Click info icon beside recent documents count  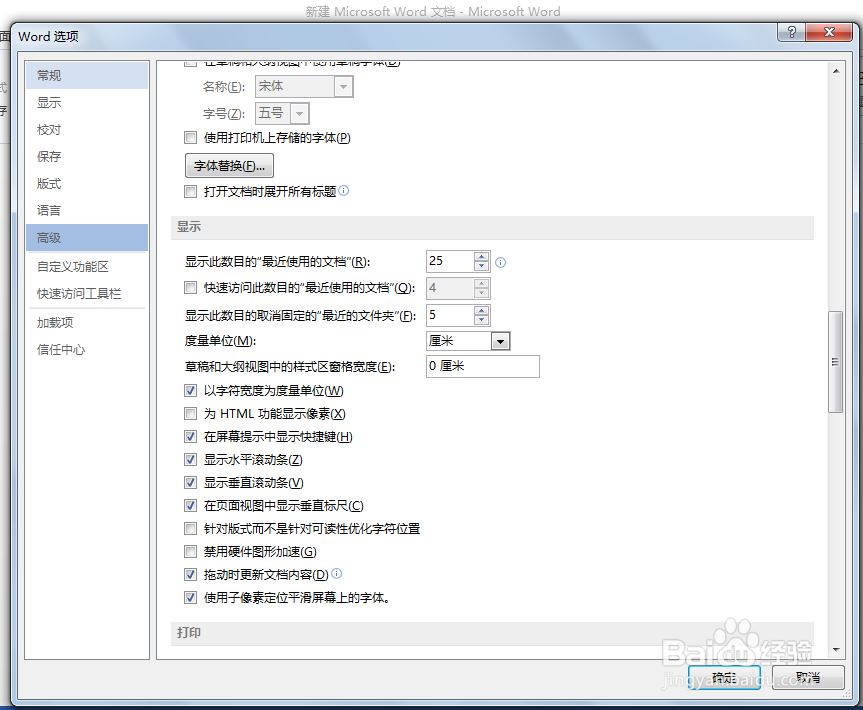tap(500, 263)
